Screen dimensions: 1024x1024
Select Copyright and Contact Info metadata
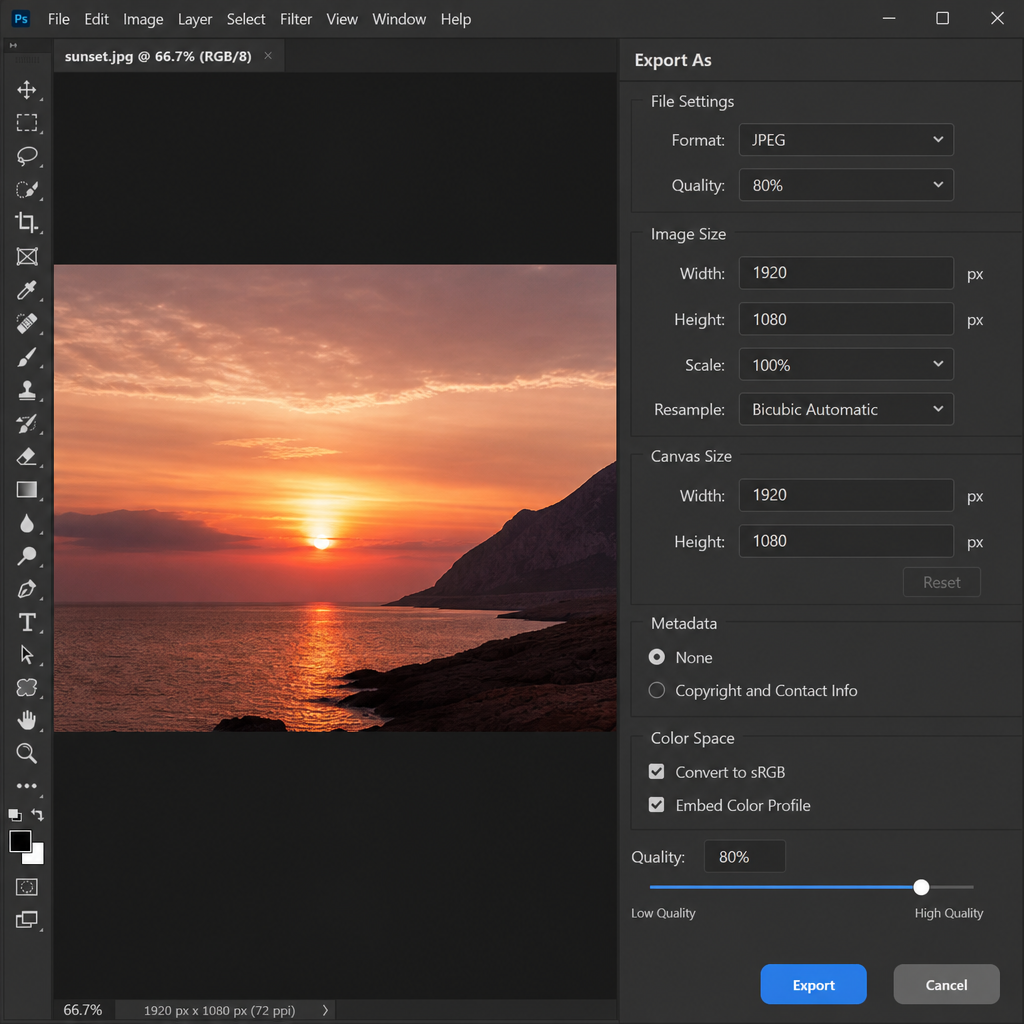pos(656,690)
